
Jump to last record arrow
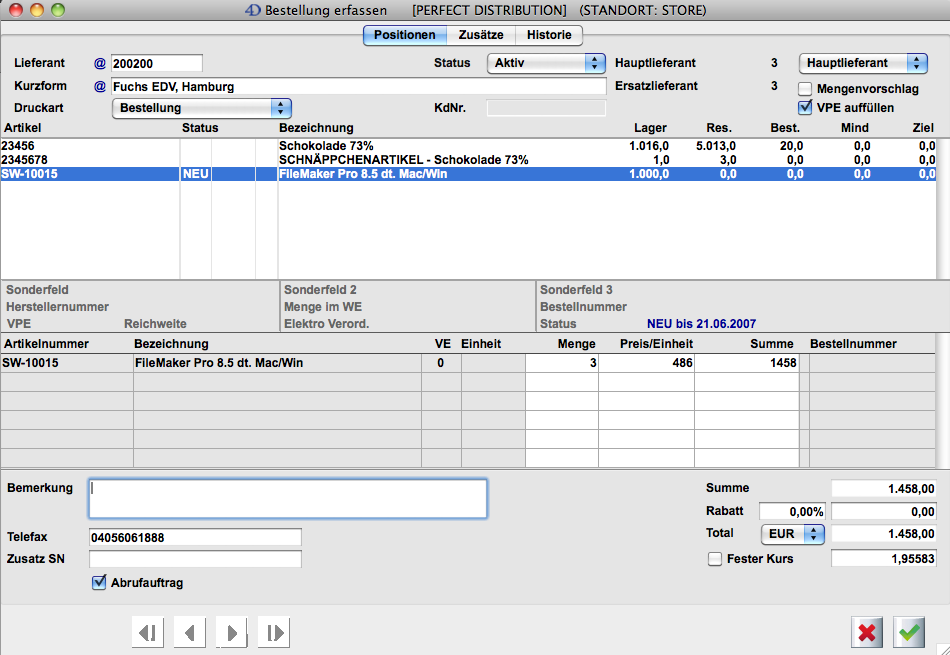[x=274, y=632]
